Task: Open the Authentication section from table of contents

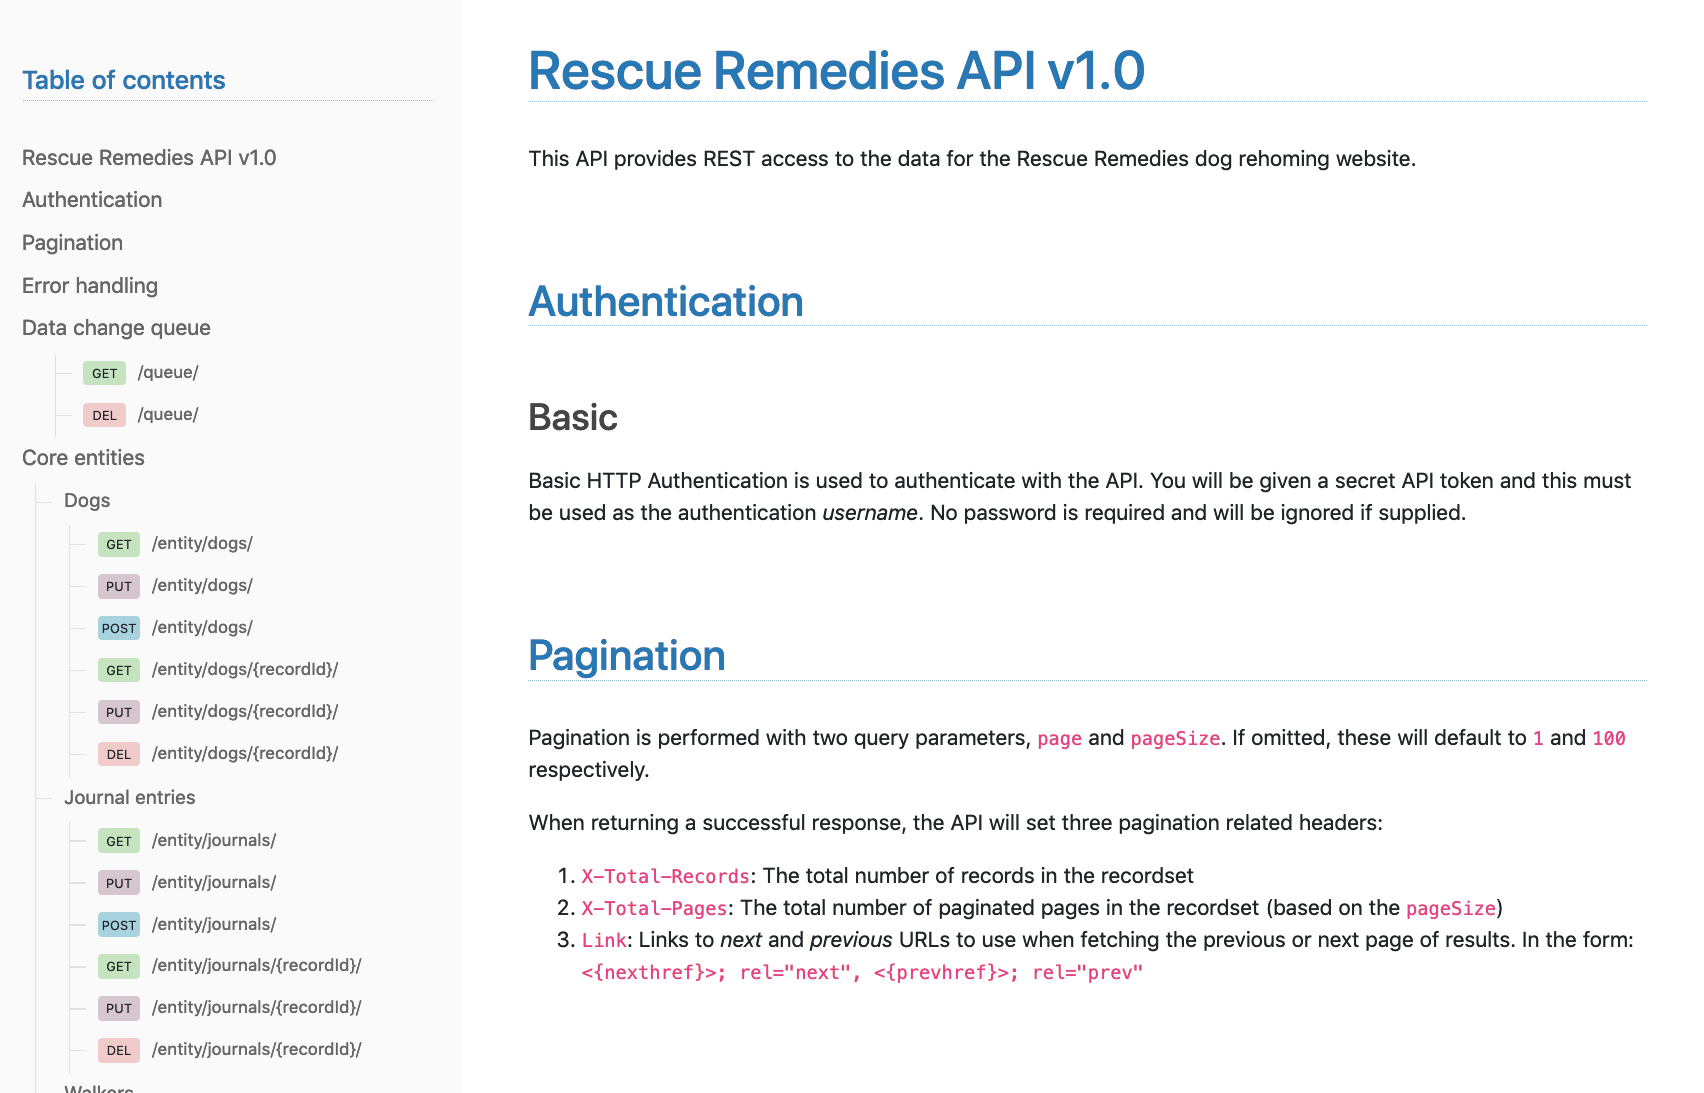Action: [92, 200]
